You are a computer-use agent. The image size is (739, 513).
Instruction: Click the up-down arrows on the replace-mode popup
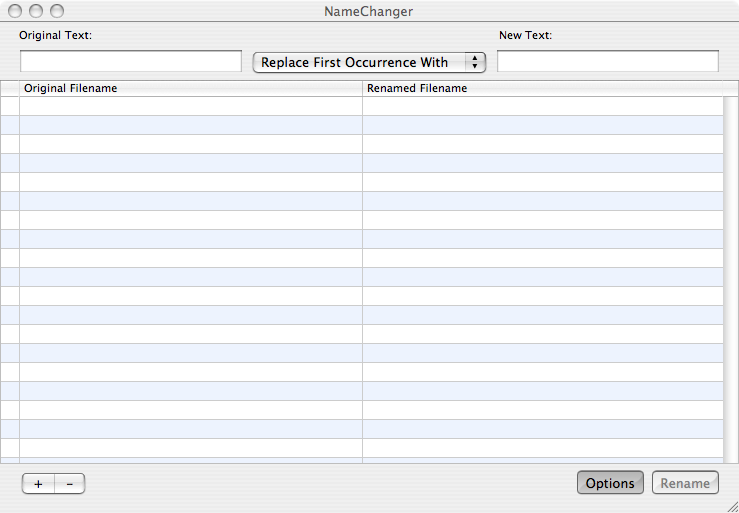tap(475, 62)
